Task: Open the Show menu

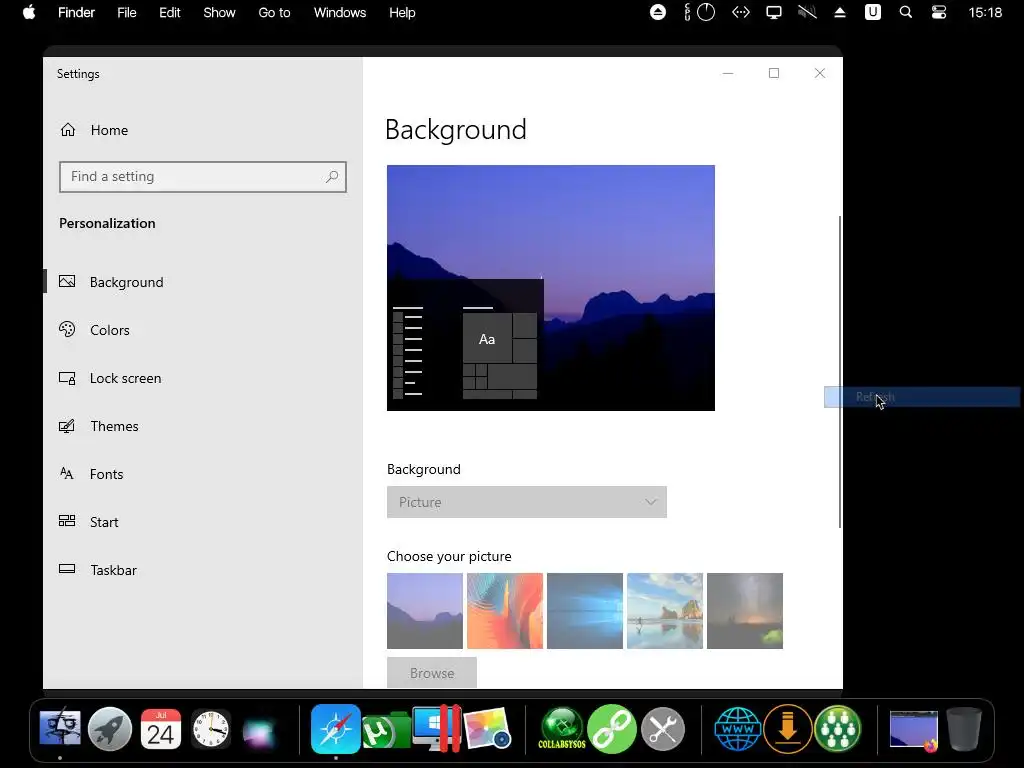Action: coord(219,12)
